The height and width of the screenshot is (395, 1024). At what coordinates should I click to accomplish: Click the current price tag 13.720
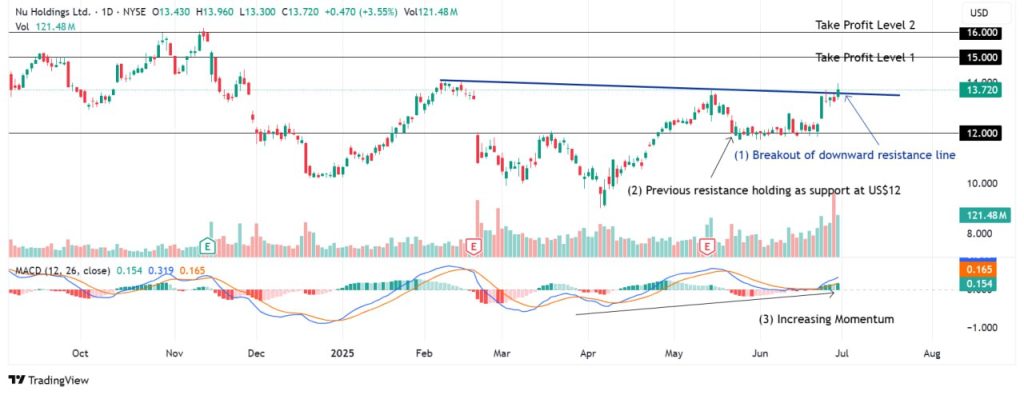[980, 90]
